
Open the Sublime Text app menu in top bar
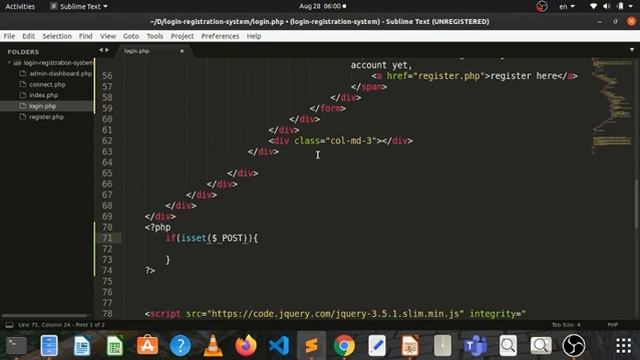79,6
